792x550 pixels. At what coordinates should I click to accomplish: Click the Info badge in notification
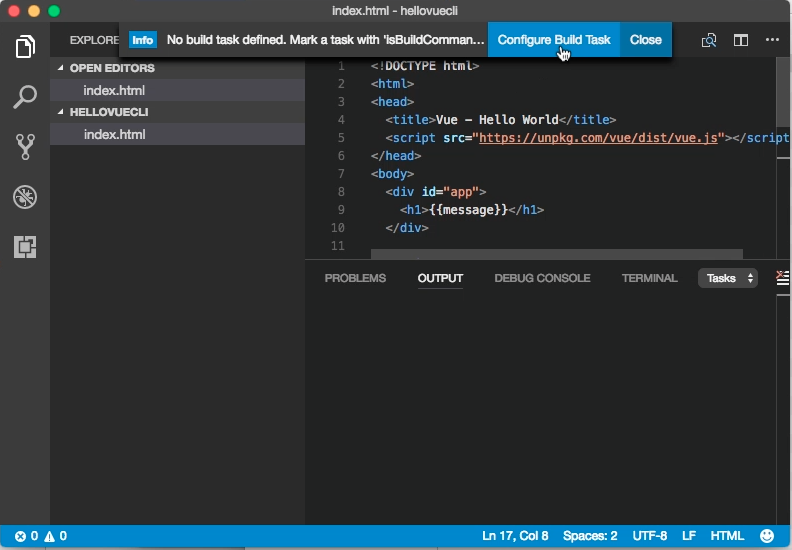tap(142, 40)
